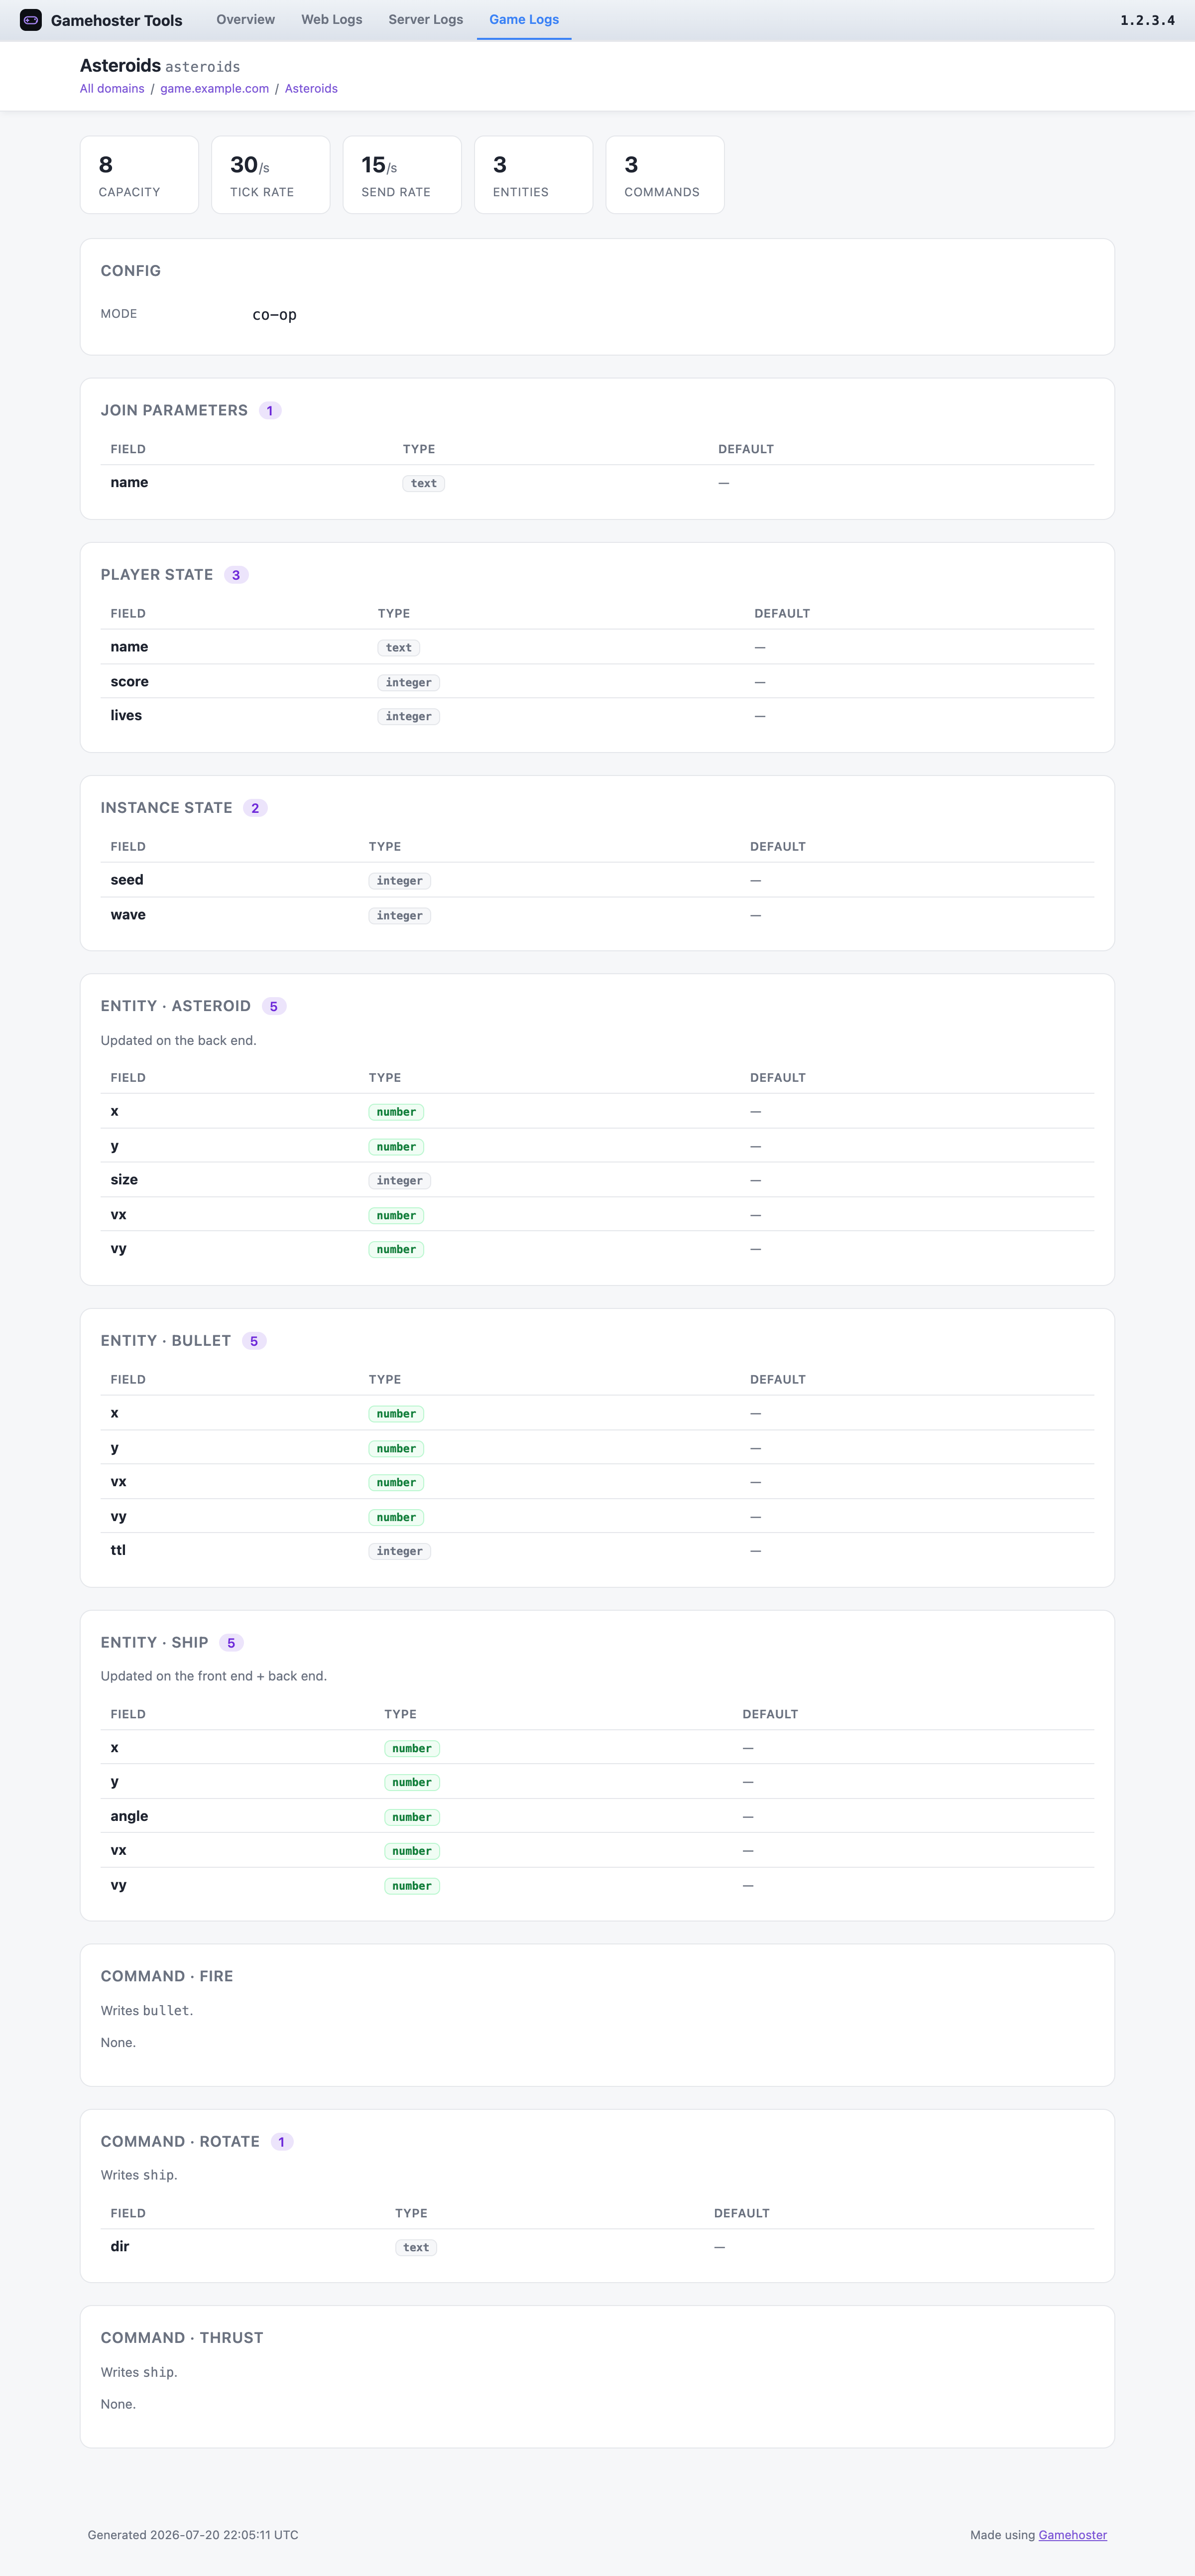
Task: Click the name field in Join Parameters
Action: click(129, 482)
